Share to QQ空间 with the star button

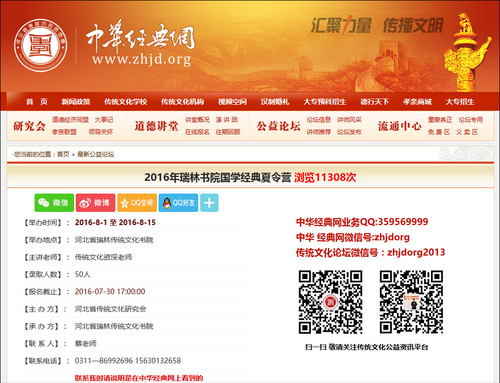tap(137, 203)
